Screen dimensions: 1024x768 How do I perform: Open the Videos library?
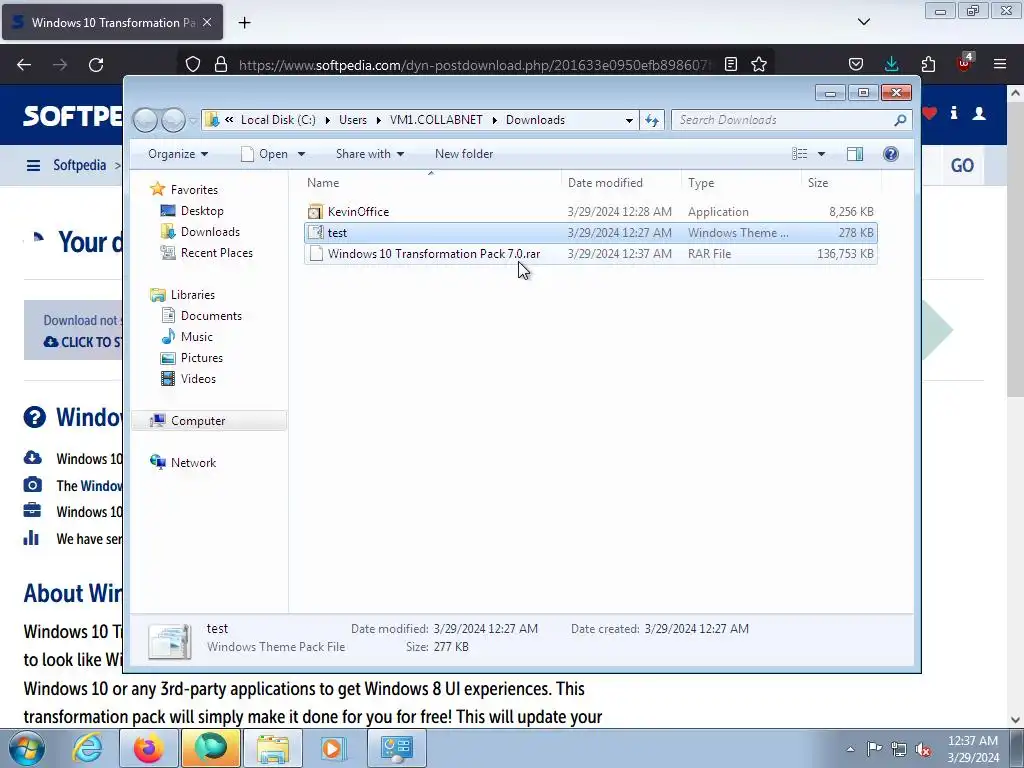pos(198,378)
